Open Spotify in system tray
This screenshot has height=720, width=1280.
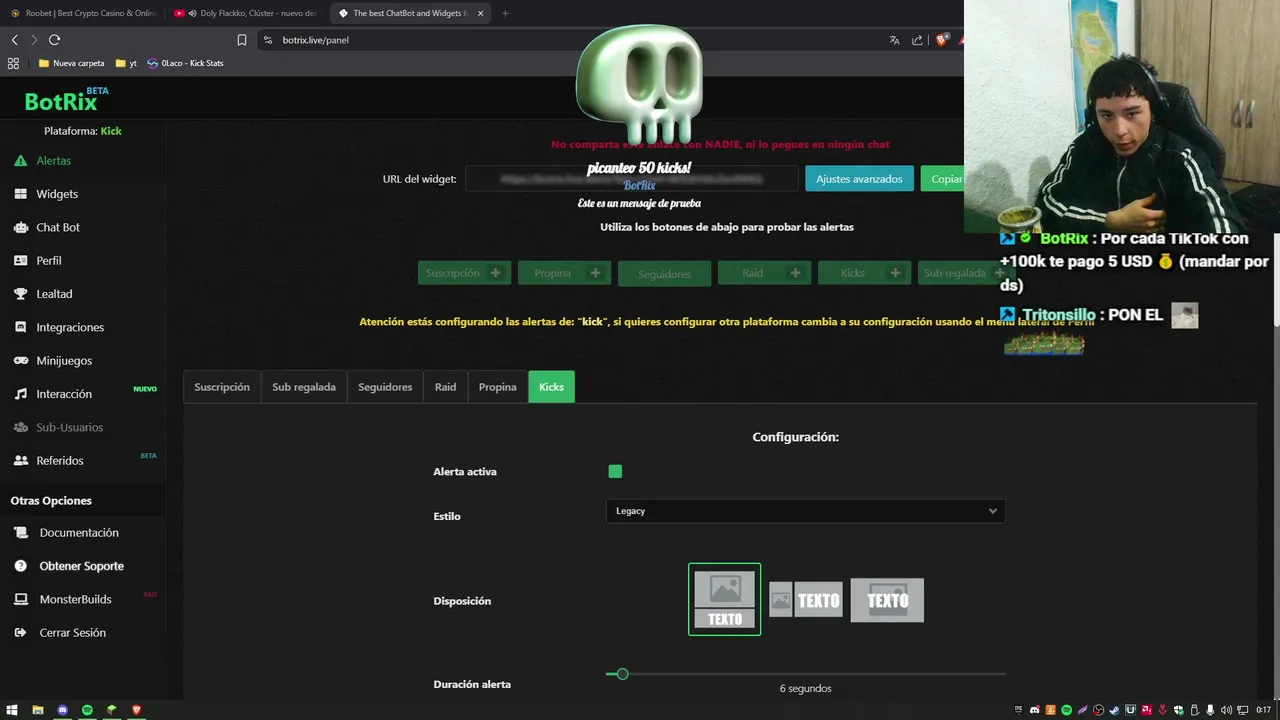tap(1066, 710)
